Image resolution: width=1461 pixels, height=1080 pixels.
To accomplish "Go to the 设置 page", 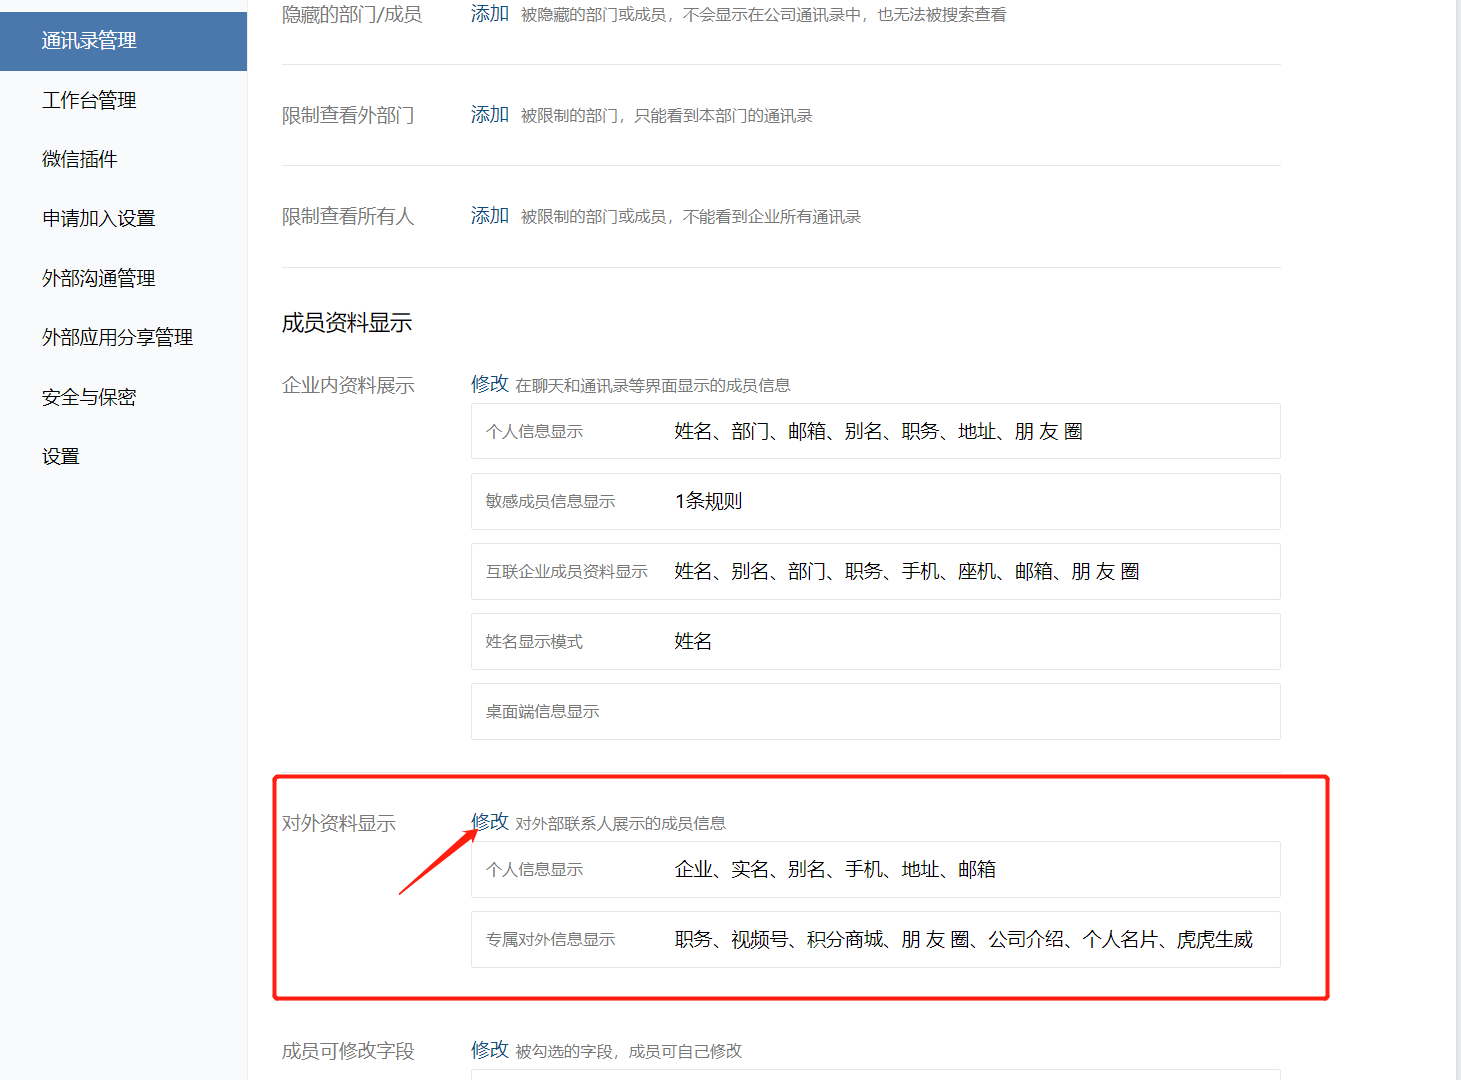I will 61,456.
